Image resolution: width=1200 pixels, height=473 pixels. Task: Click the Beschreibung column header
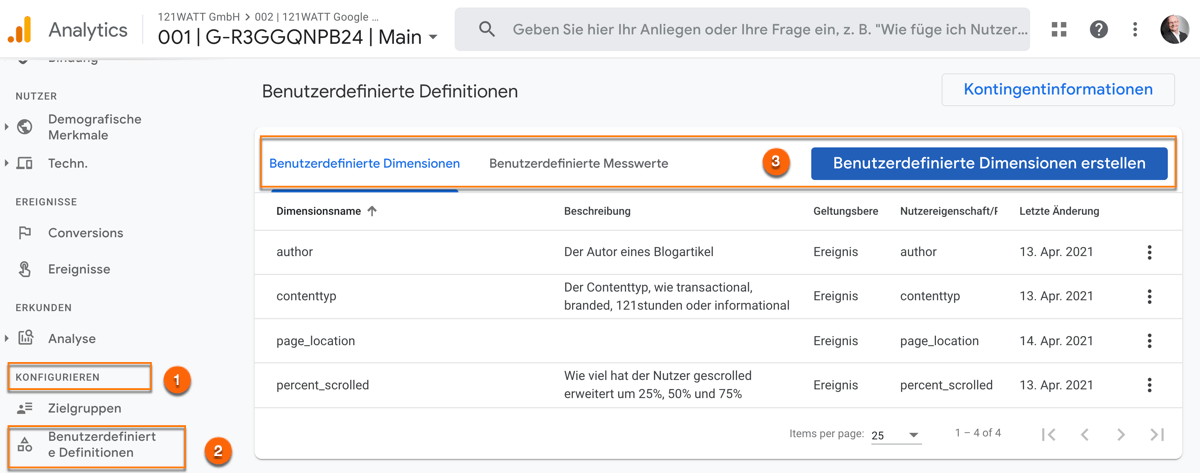(597, 211)
